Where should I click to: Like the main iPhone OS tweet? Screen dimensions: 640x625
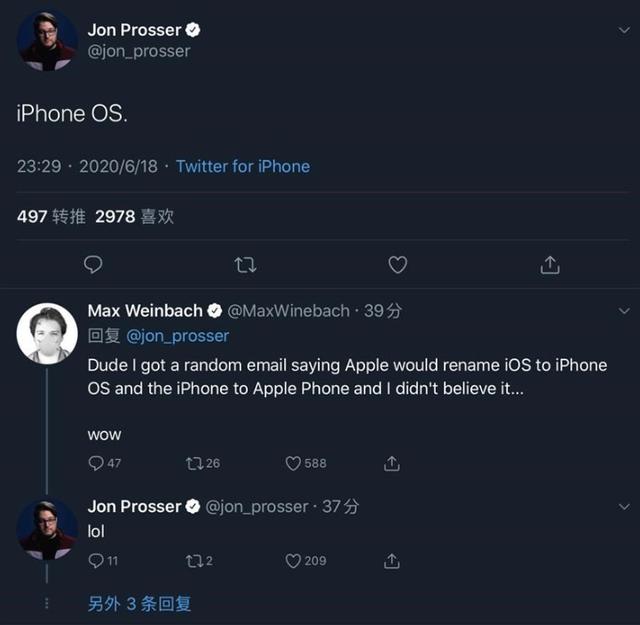(397, 265)
